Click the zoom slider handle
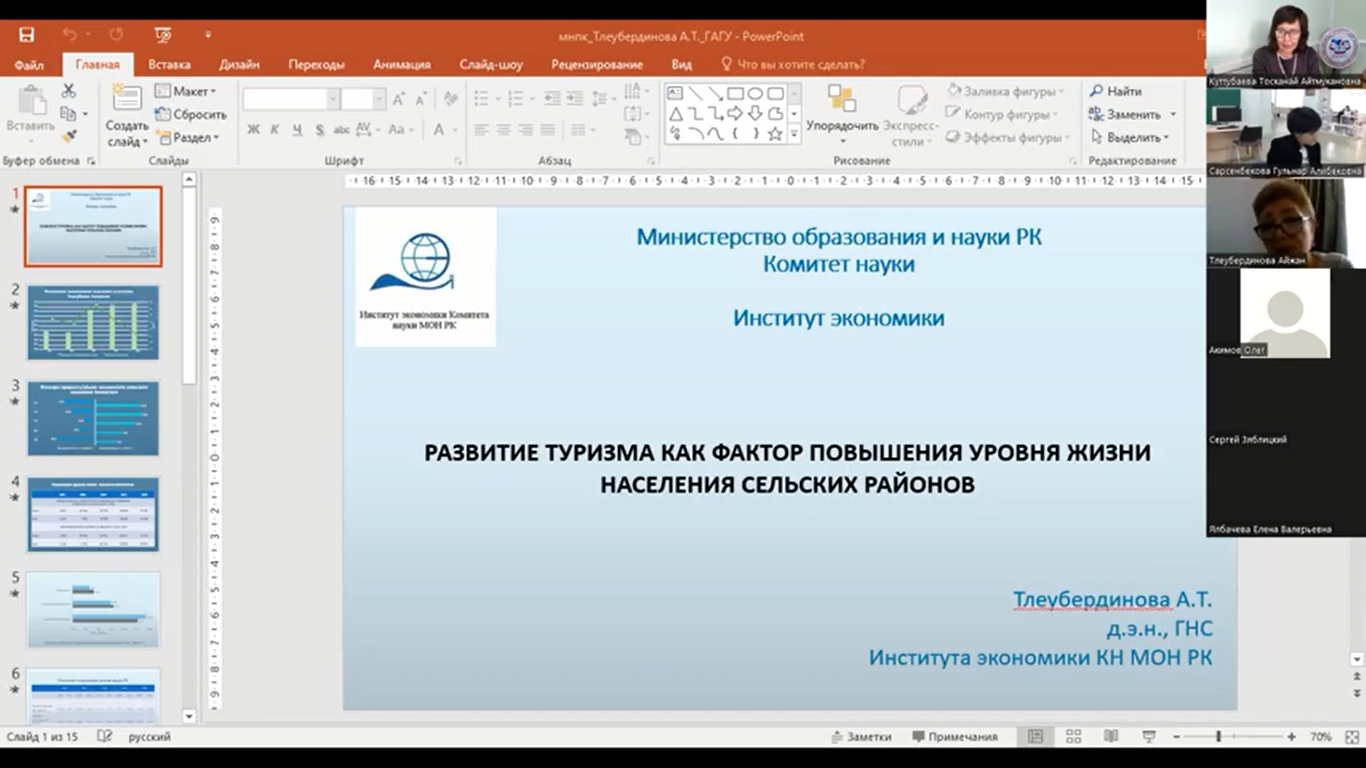This screenshot has height=768, width=1366. point(1218,736)
